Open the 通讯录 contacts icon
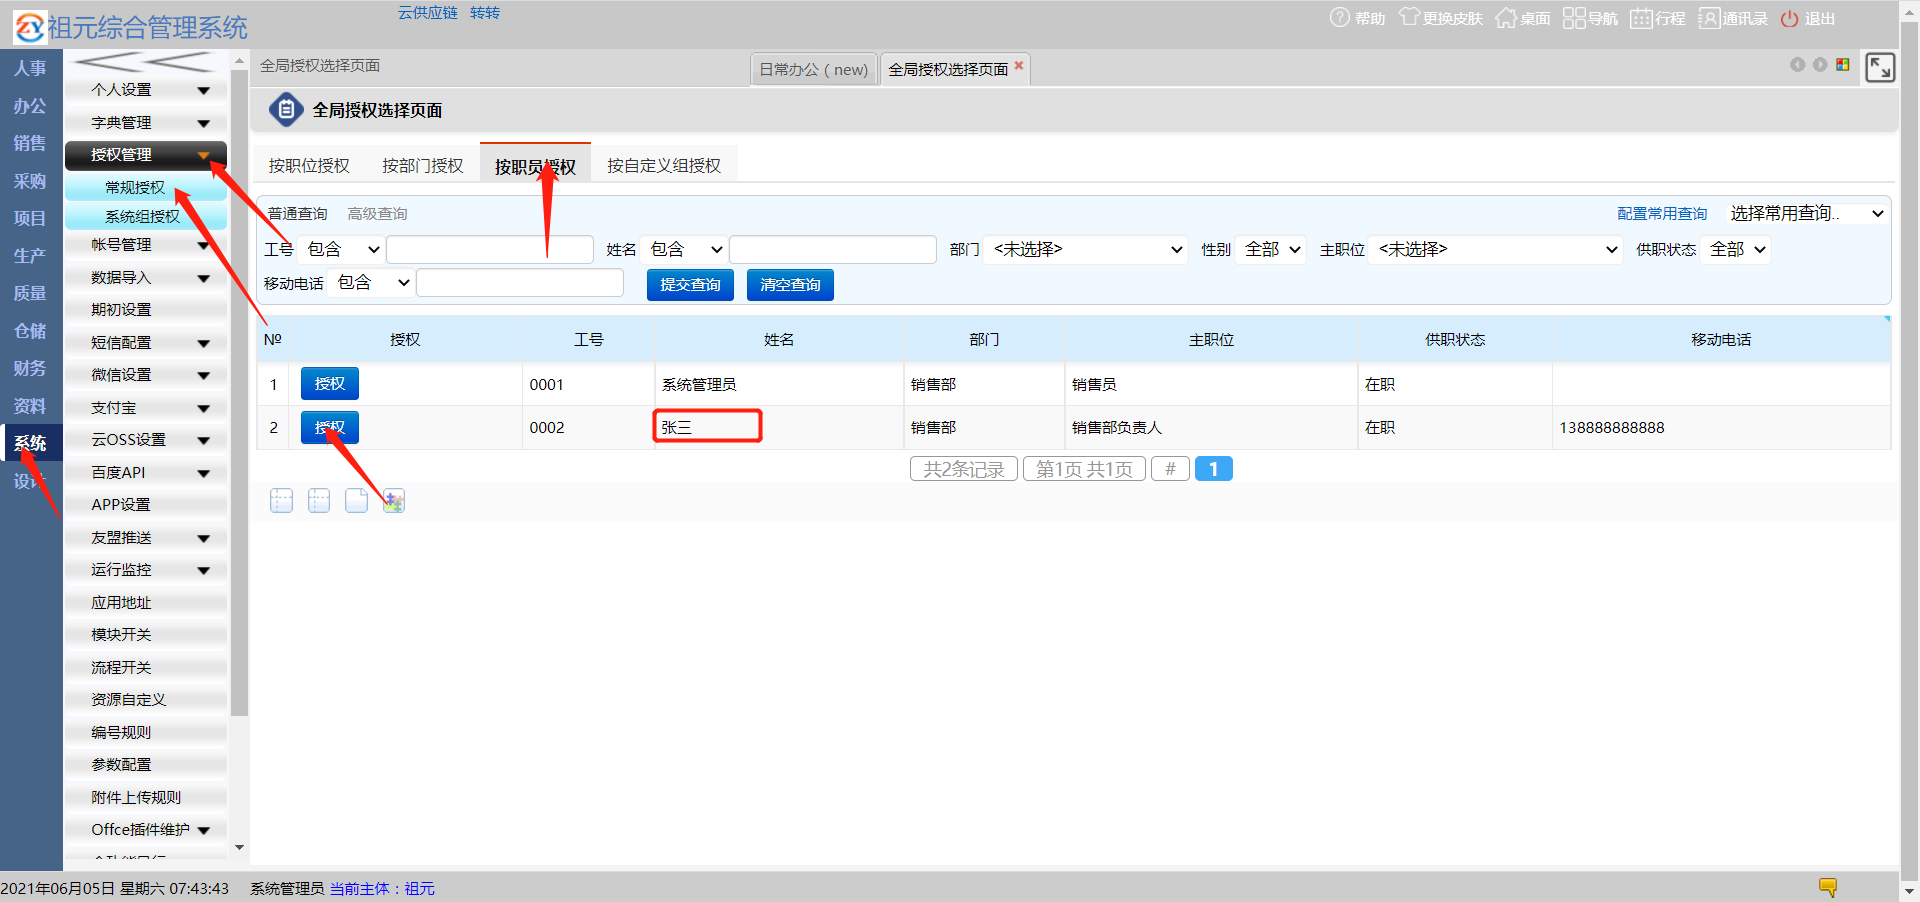1920x902 pixels. 1709,18
